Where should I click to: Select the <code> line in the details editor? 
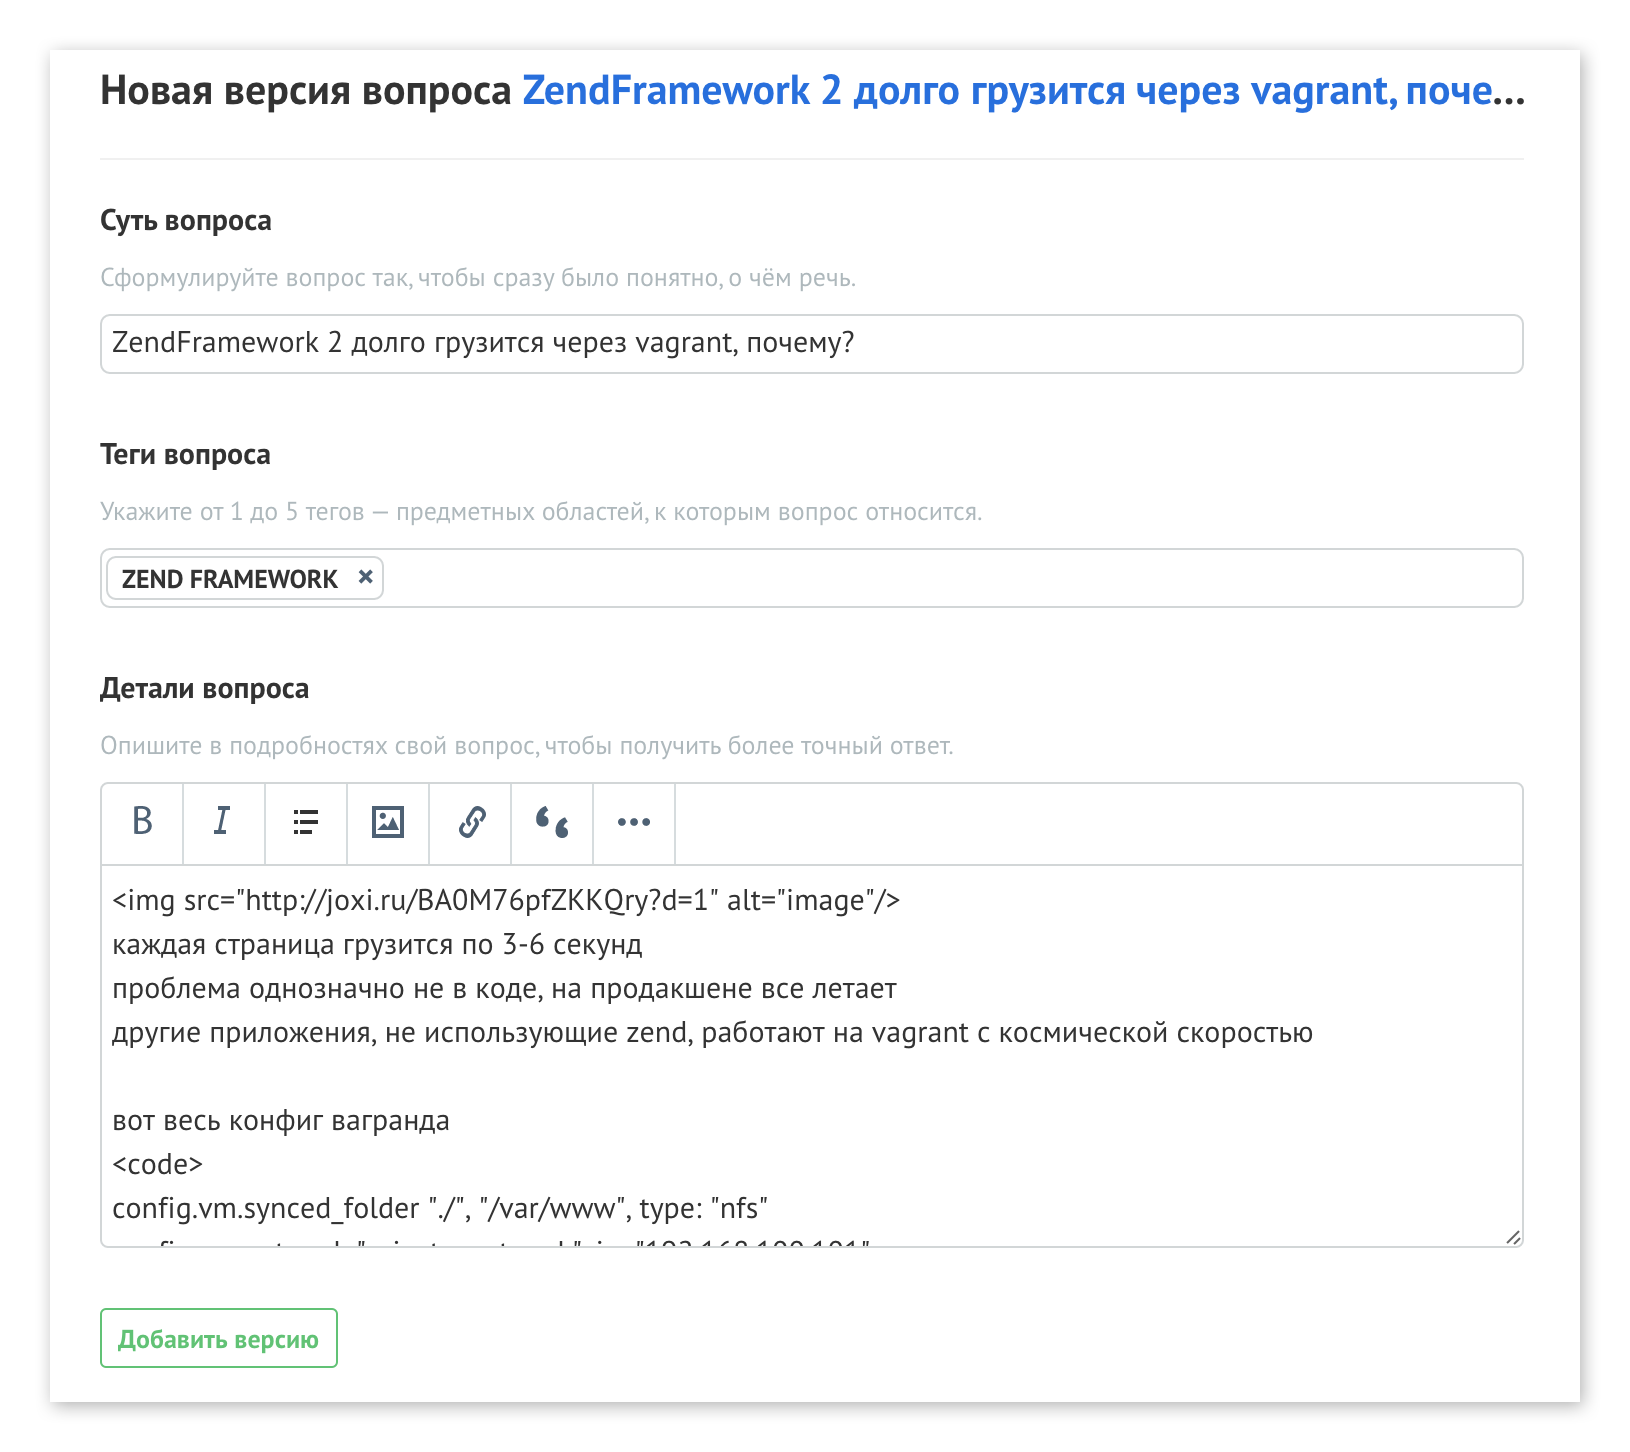pos(157,1163)
